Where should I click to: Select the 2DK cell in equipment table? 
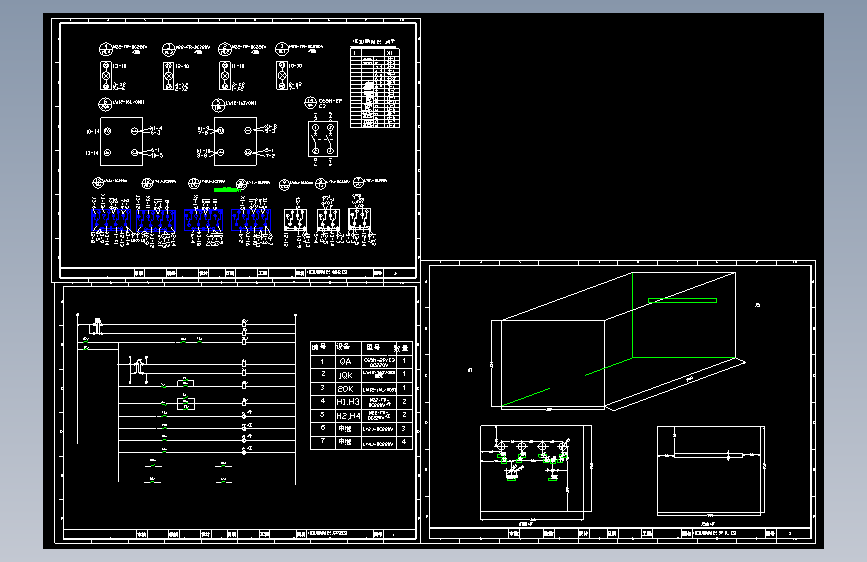[348, 388]
